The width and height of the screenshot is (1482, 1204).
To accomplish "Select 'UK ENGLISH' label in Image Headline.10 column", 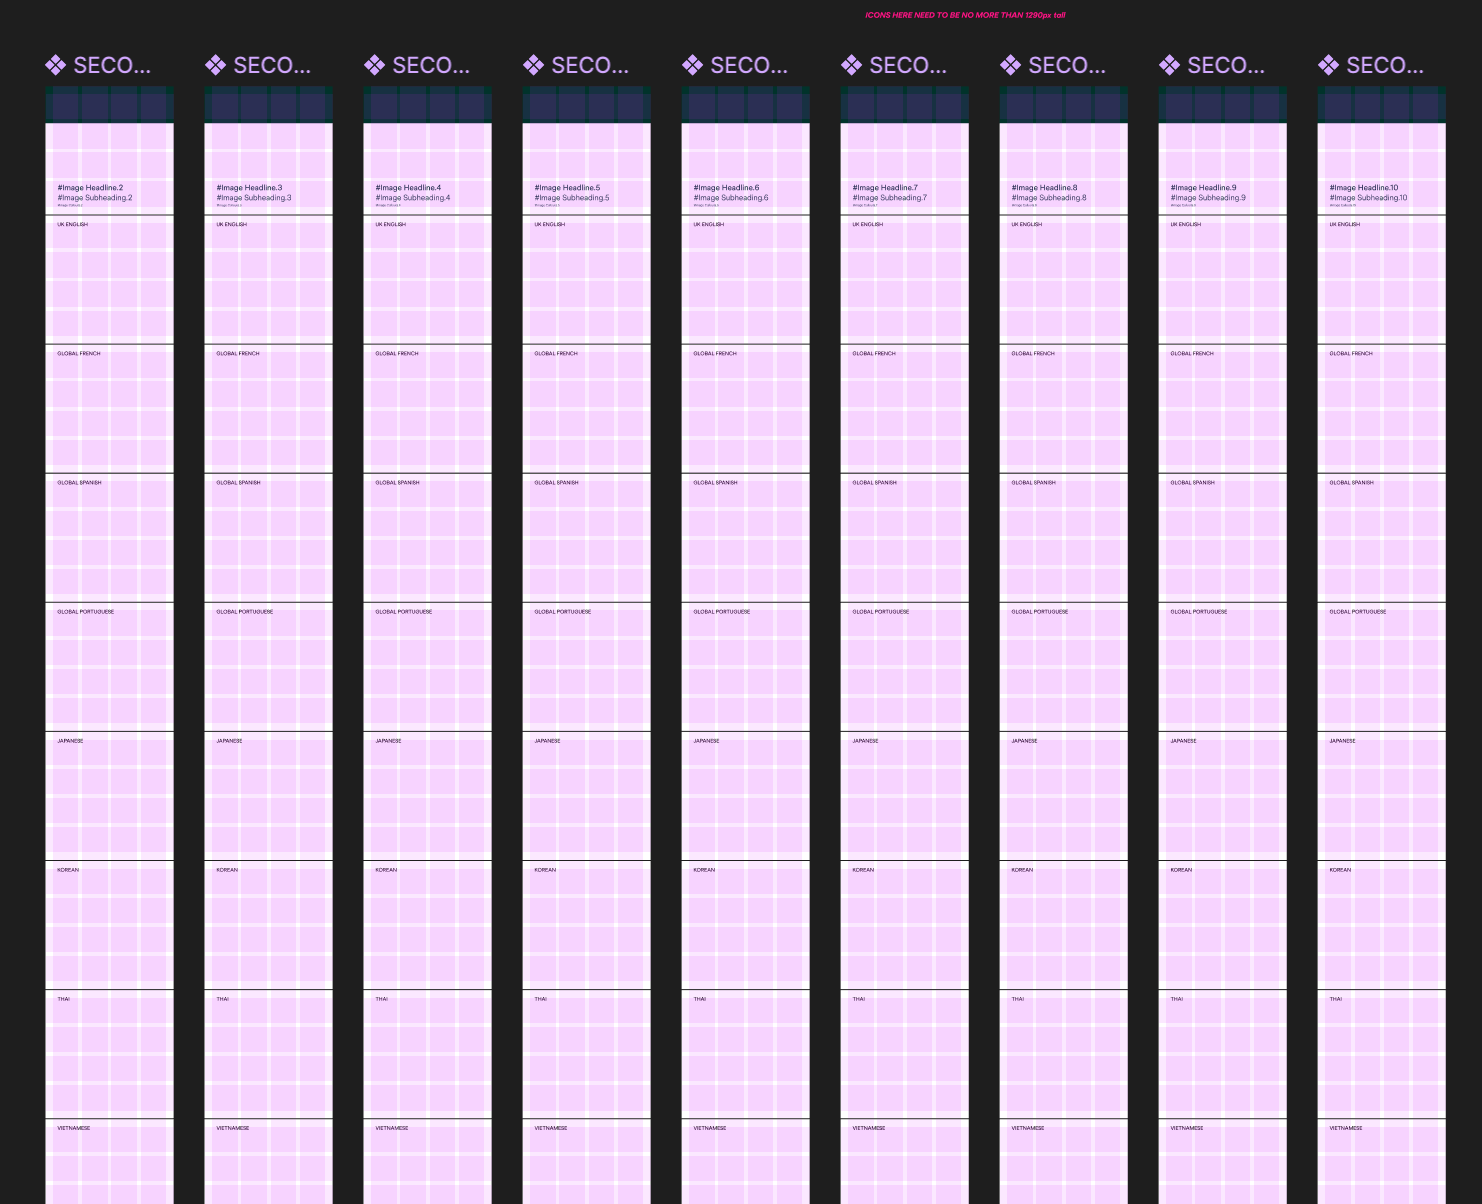I will (1345, 224).
